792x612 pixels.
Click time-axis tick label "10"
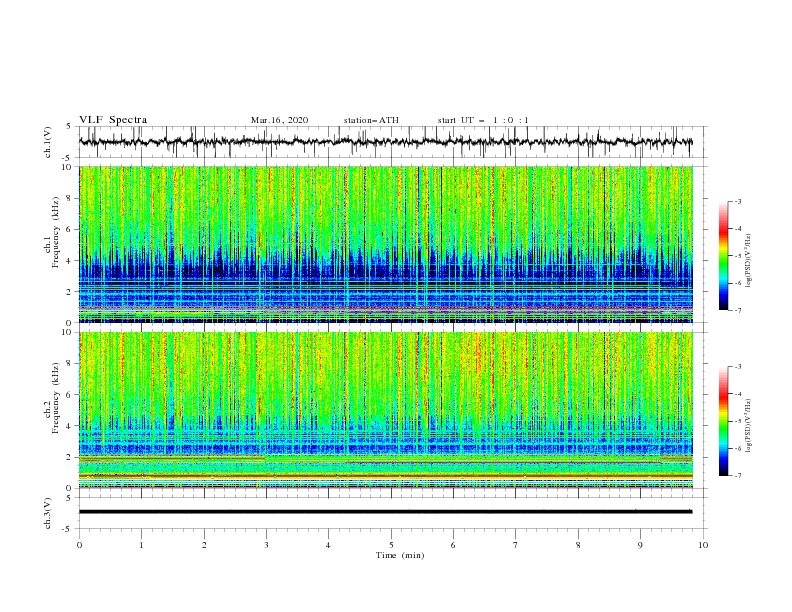[703, 545]
